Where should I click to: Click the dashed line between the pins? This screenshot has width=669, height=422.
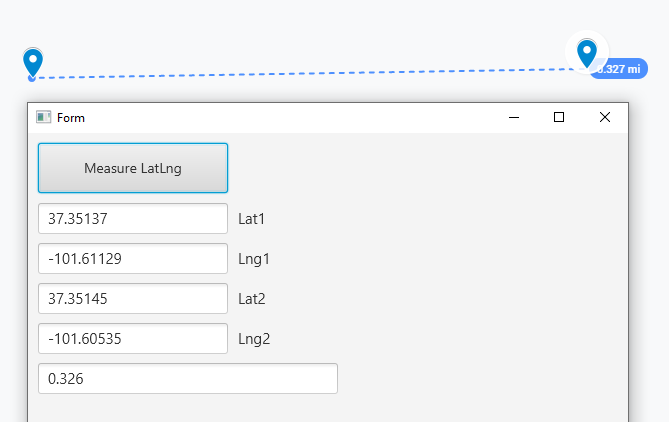click(300, 73)
